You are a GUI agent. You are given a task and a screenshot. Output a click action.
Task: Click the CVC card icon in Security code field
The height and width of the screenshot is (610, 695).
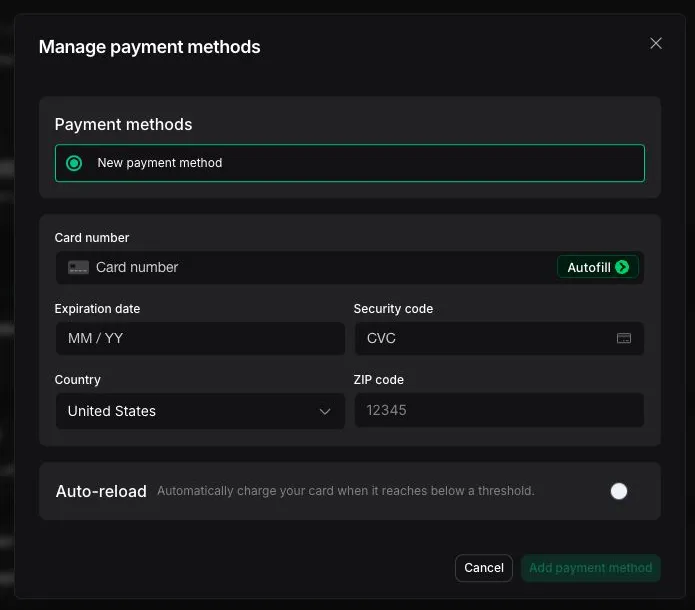tap(624, 338)
